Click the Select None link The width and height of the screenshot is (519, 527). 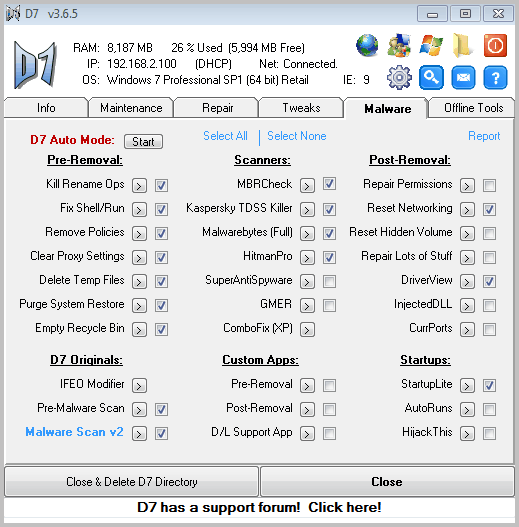pos(296,136)
